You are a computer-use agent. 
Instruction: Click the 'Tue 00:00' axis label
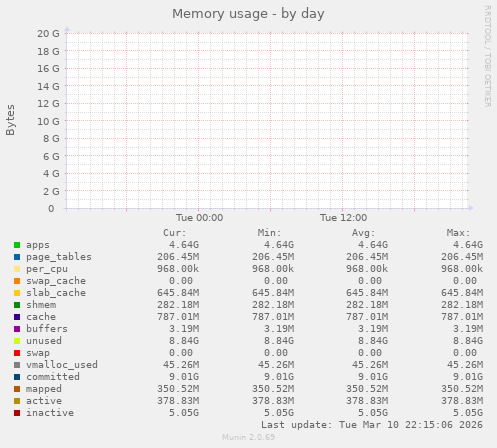click(x=199, y=218)
